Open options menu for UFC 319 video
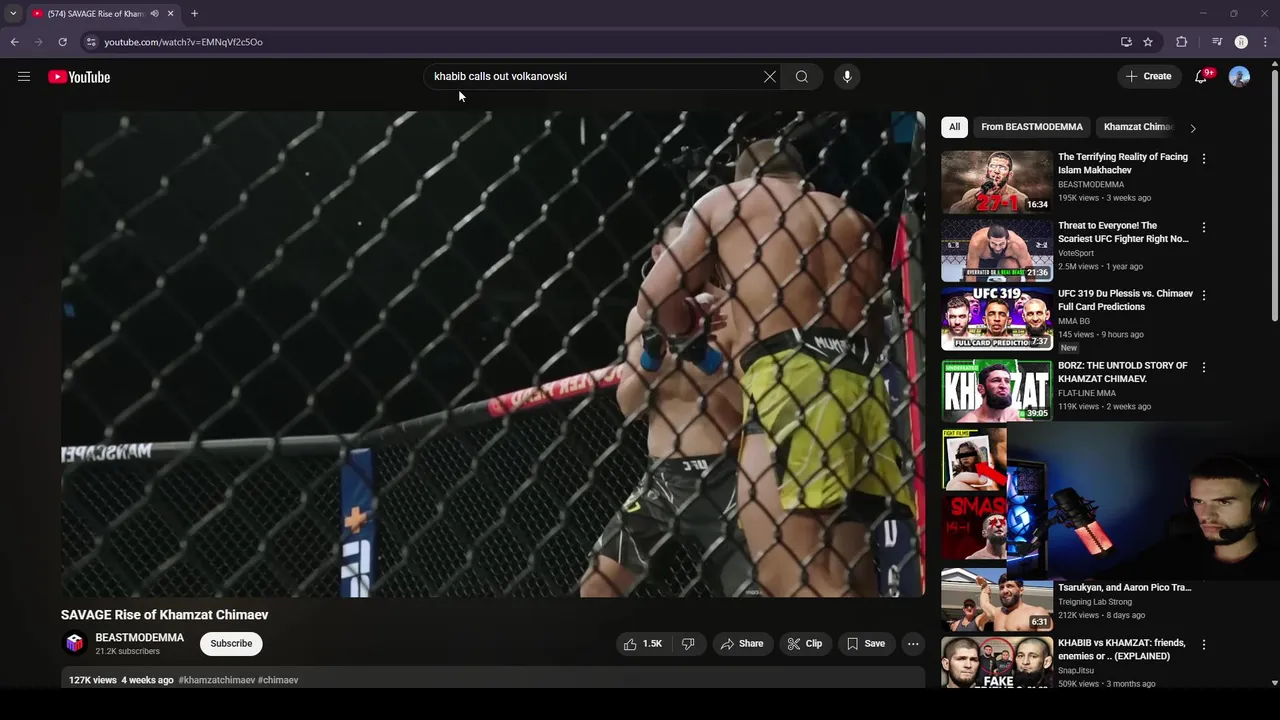This screenshot has height=720, width=1280. pyautogui.click(x=1204, y=296)
